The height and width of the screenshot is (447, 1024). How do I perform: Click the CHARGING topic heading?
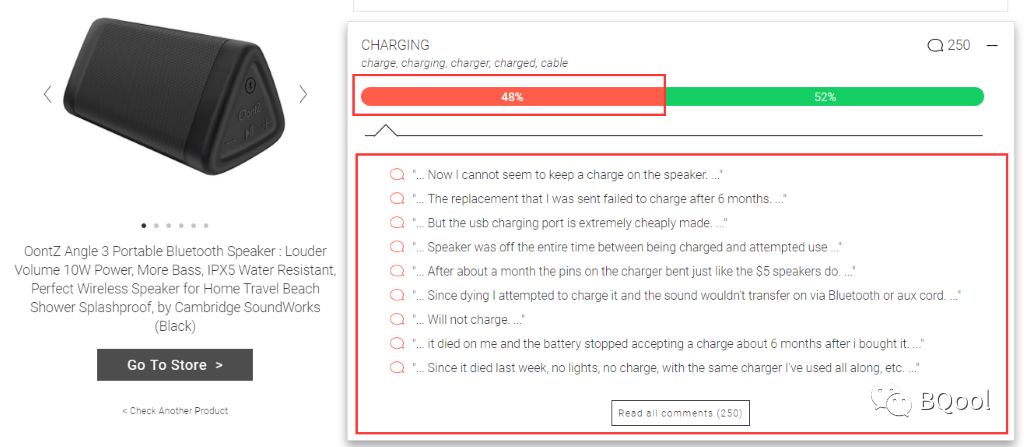point(395,45)
